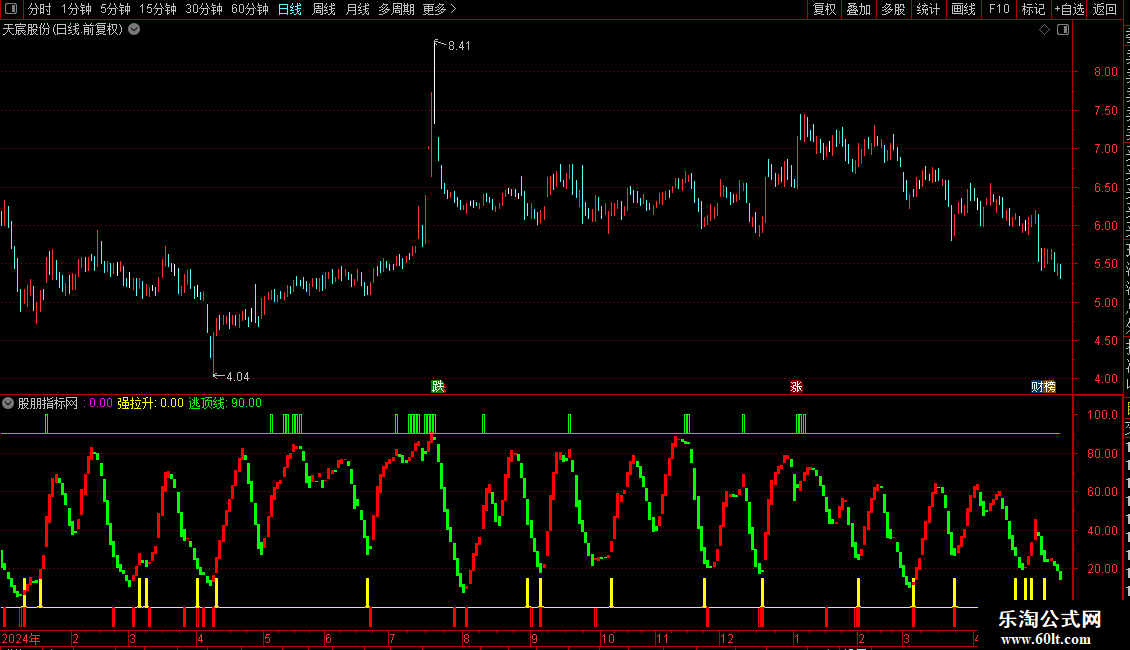Click the 天宸股份(日线.前复权) chart title
The height and width of the screenshot is (650, 1130).
click(63, 30)
